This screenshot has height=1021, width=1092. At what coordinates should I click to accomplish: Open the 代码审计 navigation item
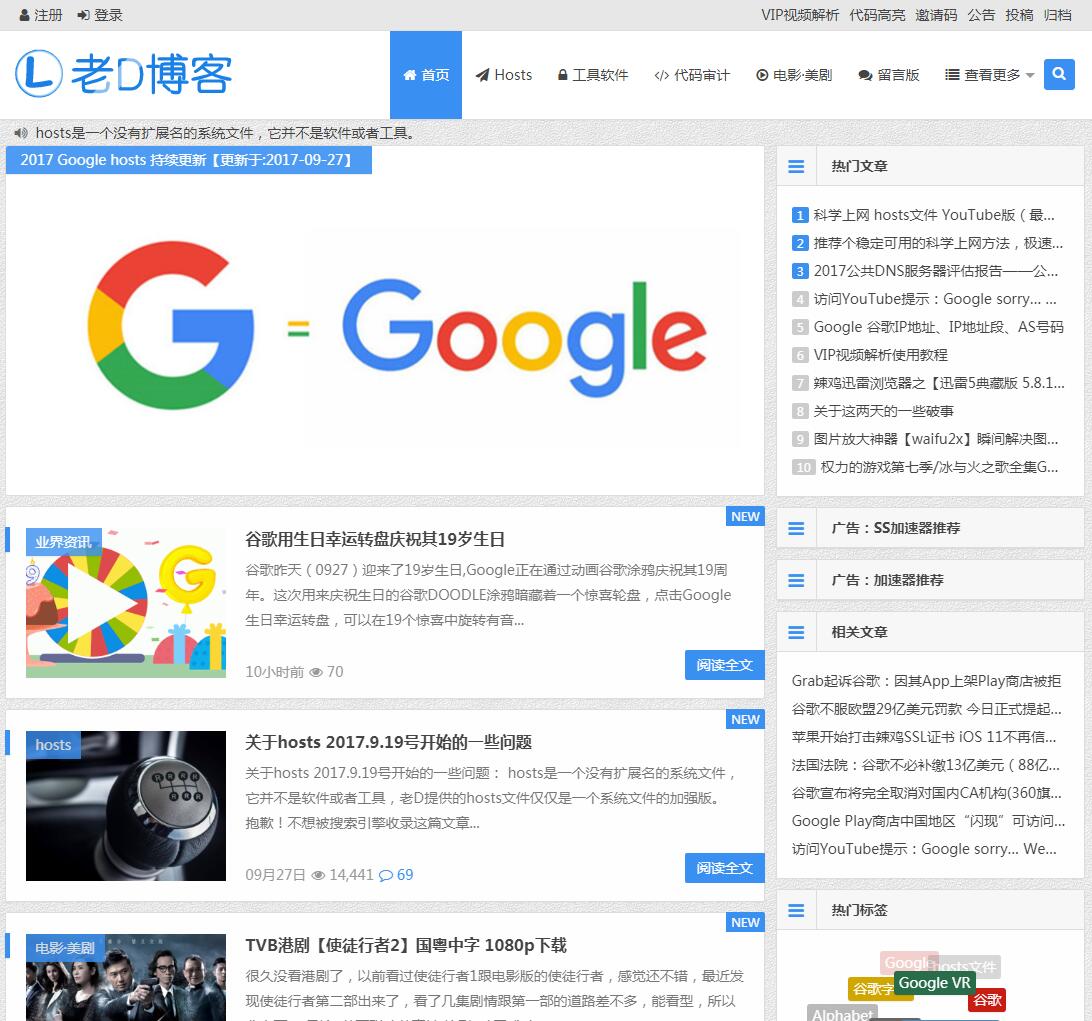coord(692,75)
